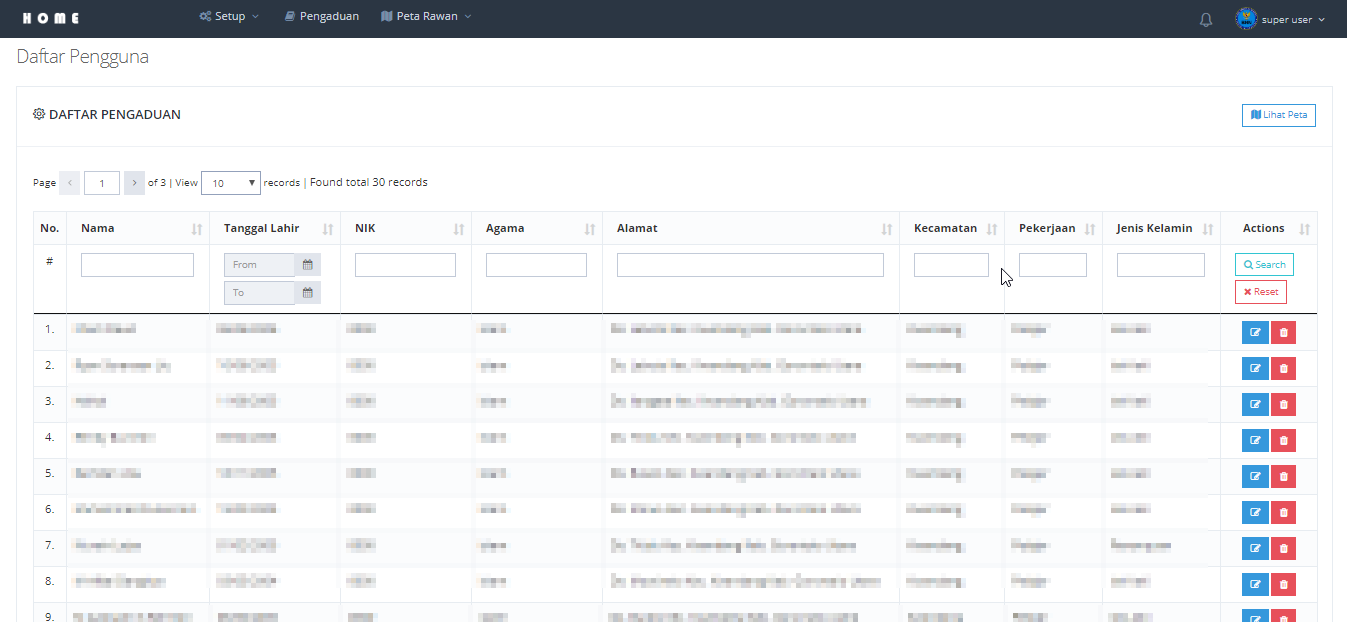Click the edit icon for row 5

[x=1255, y=476]
